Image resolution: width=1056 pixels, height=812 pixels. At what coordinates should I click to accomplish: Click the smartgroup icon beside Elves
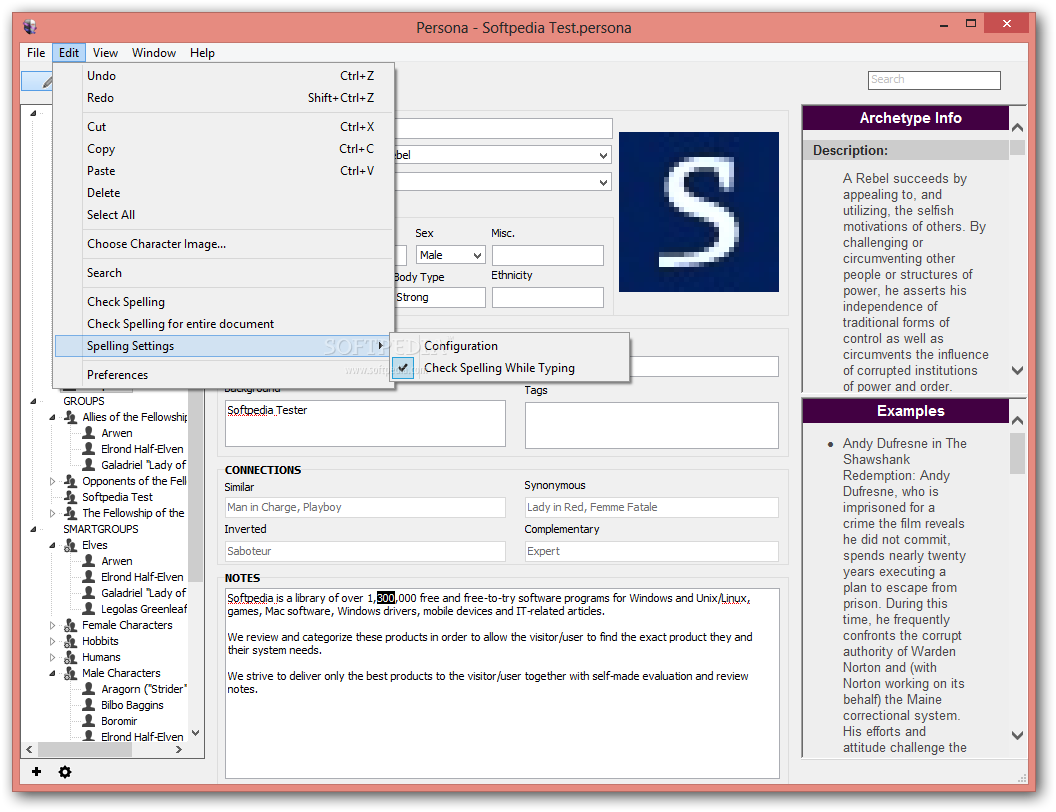coord(70,545)
